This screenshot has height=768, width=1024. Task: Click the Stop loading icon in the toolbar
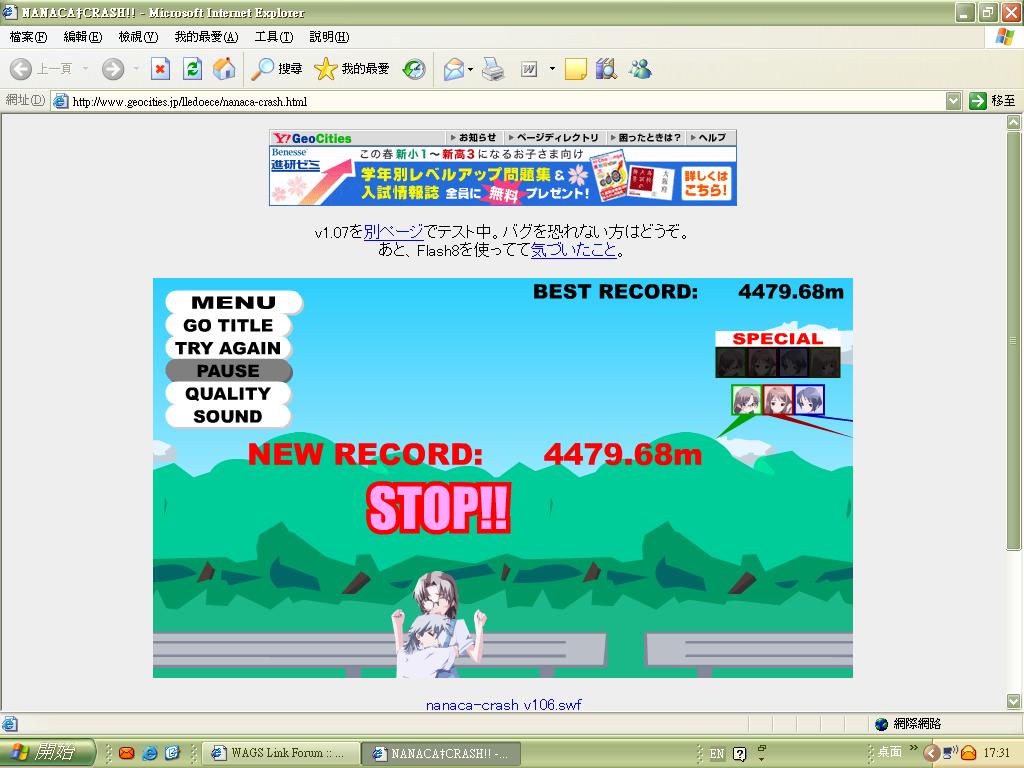pyautogui.click(x=160, y=69)
